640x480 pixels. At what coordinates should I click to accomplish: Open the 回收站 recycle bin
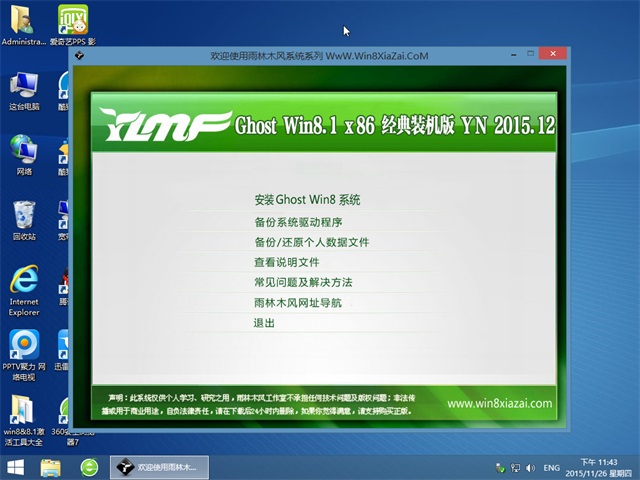coord(24,220)
